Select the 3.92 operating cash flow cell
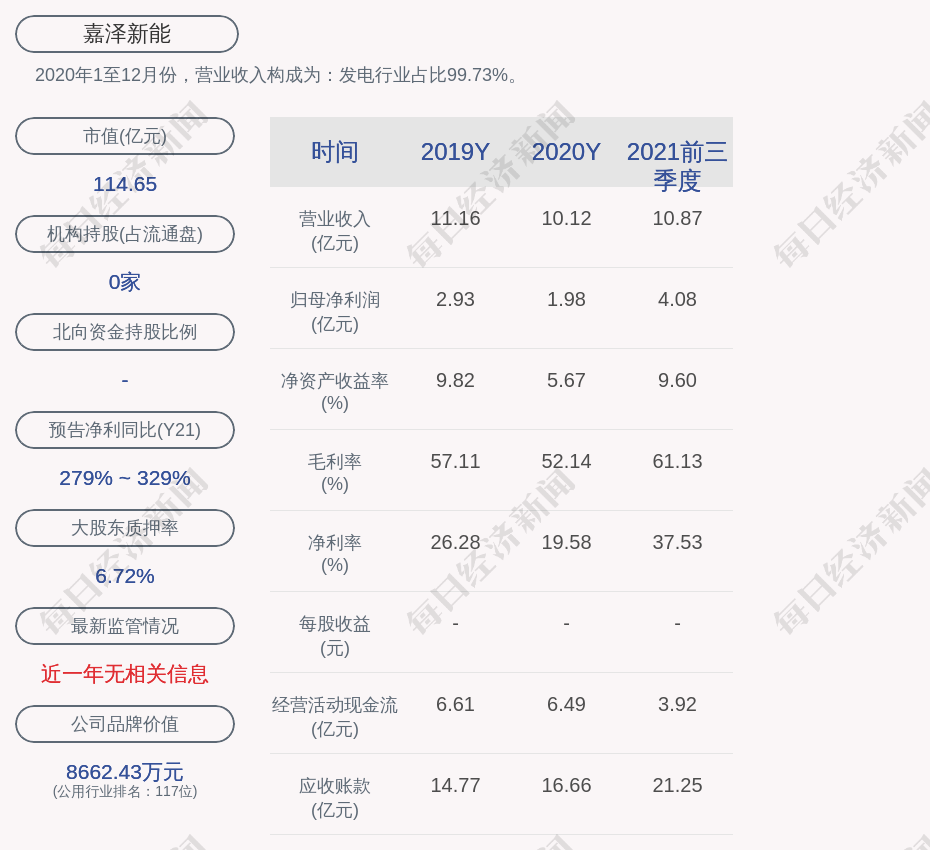Screen dimensions: 930x850 pyautogui.click(x=677, y=704)
